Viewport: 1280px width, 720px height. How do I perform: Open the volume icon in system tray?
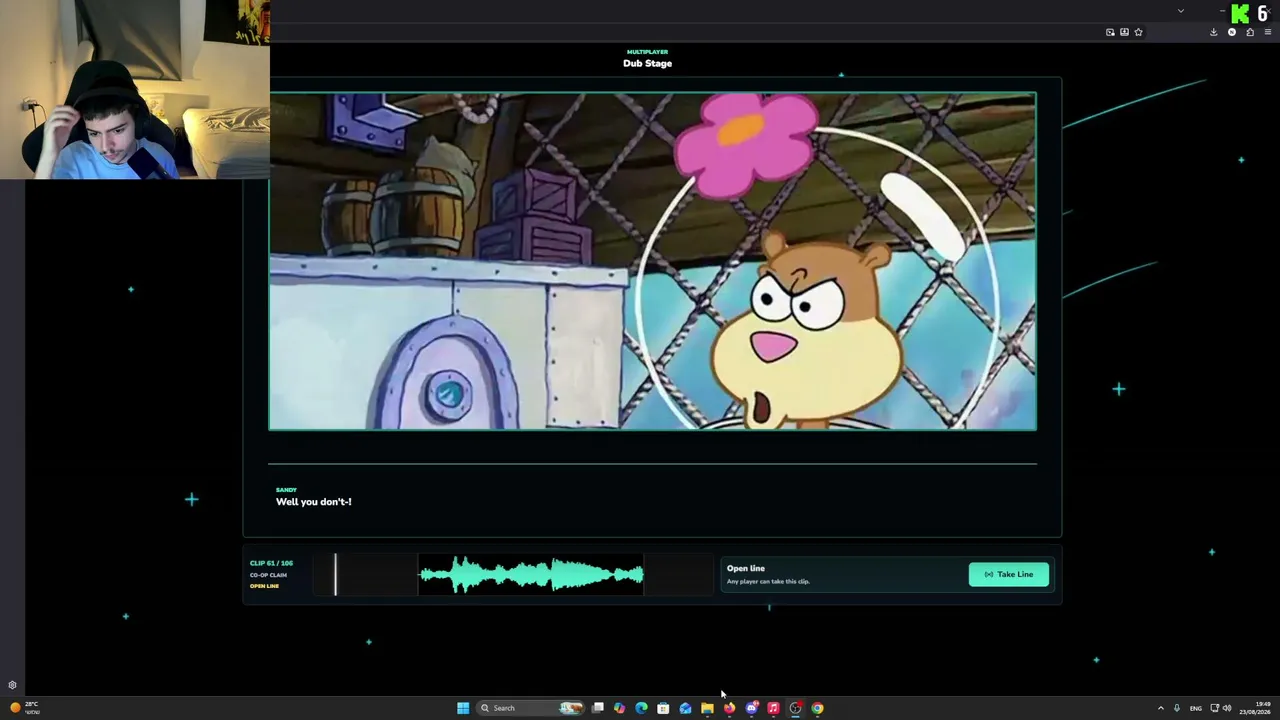point(1227,708)
